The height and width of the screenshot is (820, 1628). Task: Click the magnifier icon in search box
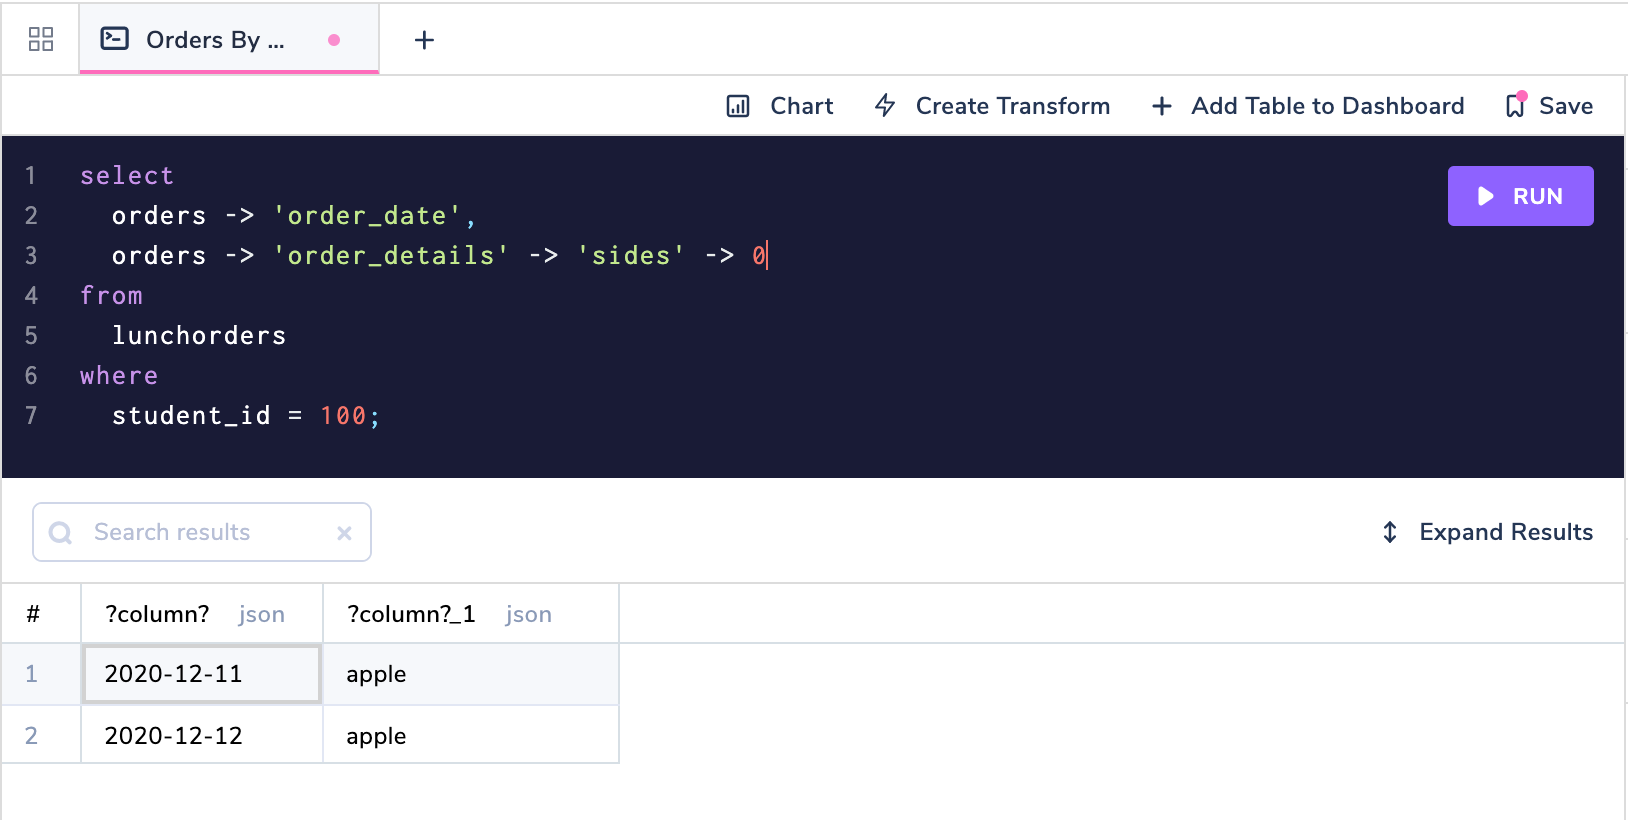61,533
